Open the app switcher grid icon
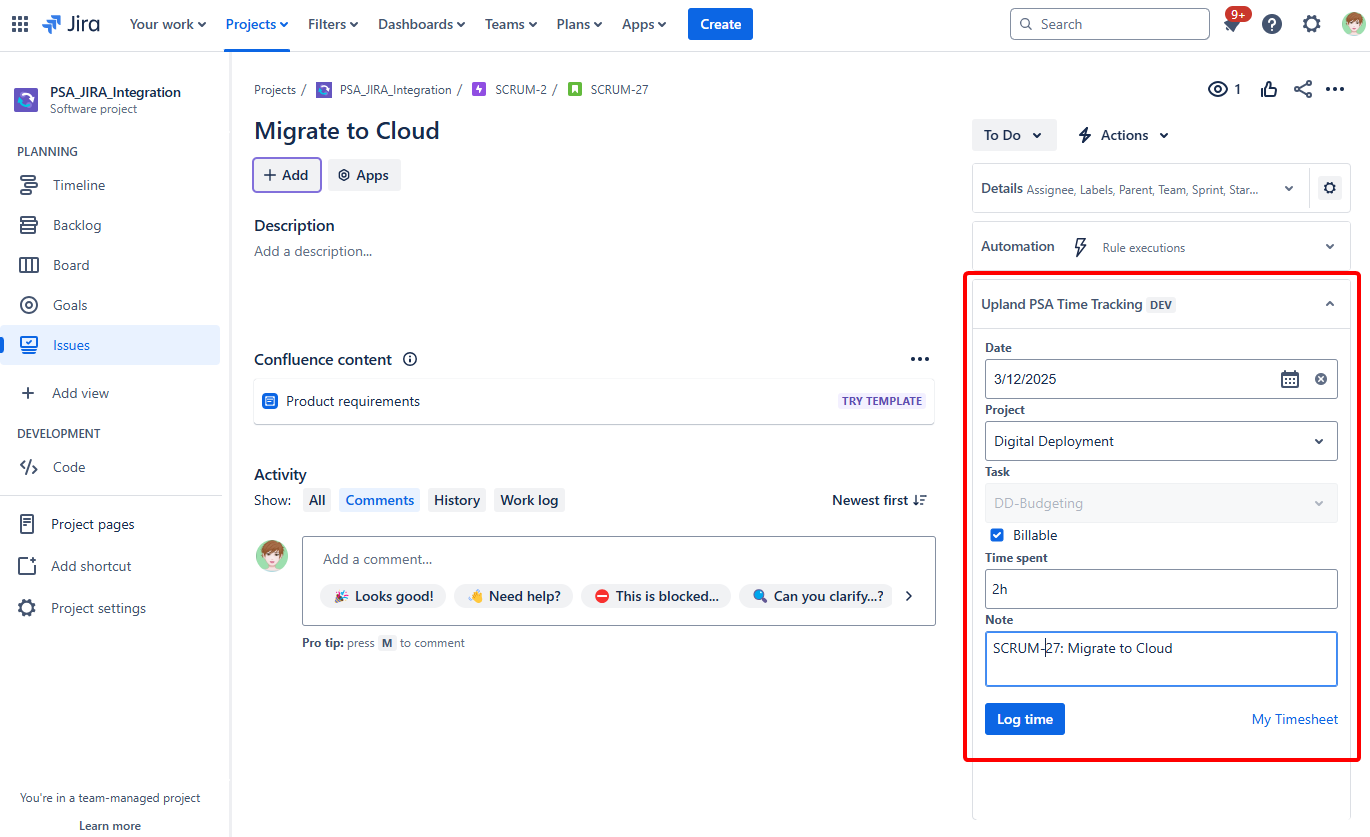 pos(20,24)
